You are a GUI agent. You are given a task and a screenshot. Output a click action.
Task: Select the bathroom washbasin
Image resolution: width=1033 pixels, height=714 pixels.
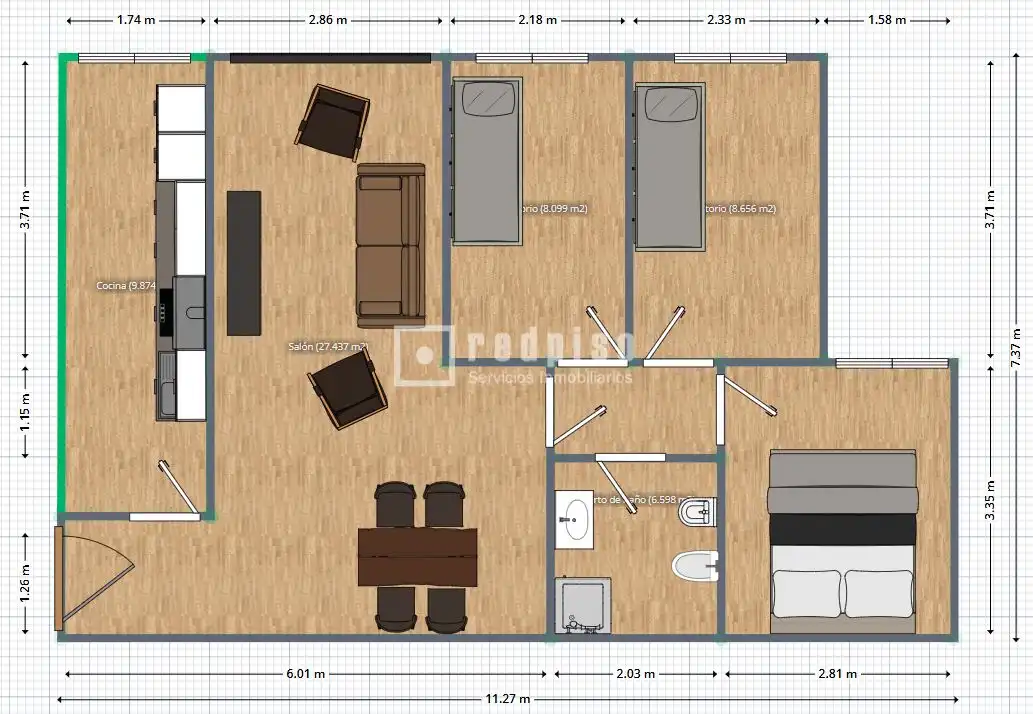tap(574, 520)
